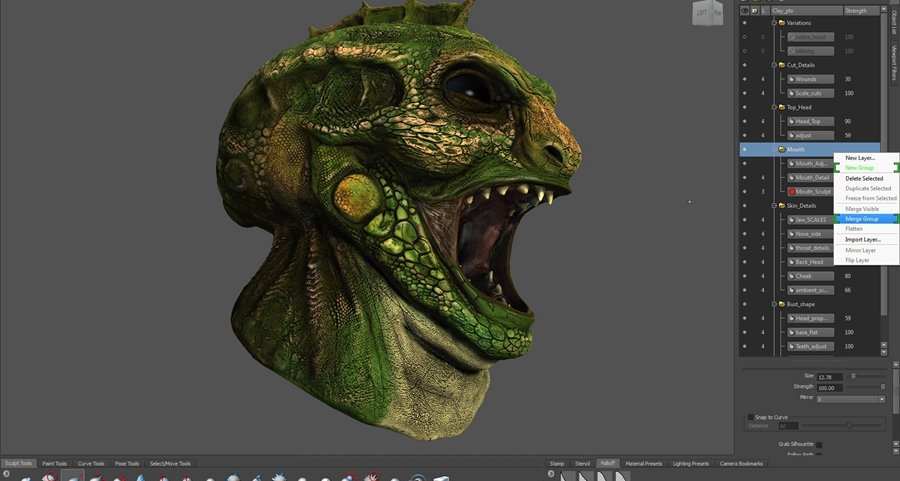Image resolution: width=900 pixels, height=481 pixels.
Task: Choose Import Layer... from context menu
Action: tap(866, 239)
